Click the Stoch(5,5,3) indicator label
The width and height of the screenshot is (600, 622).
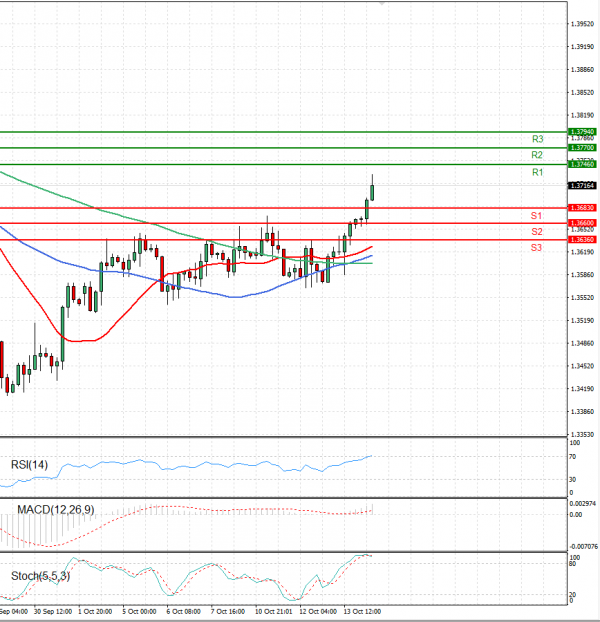[40, 576]
